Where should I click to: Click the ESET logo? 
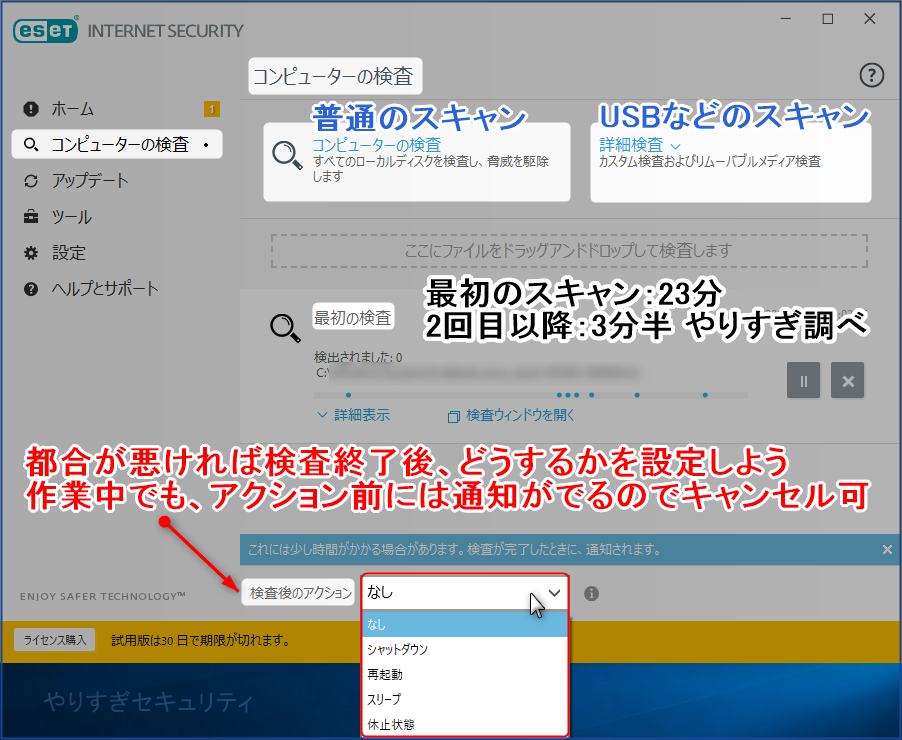45,30
